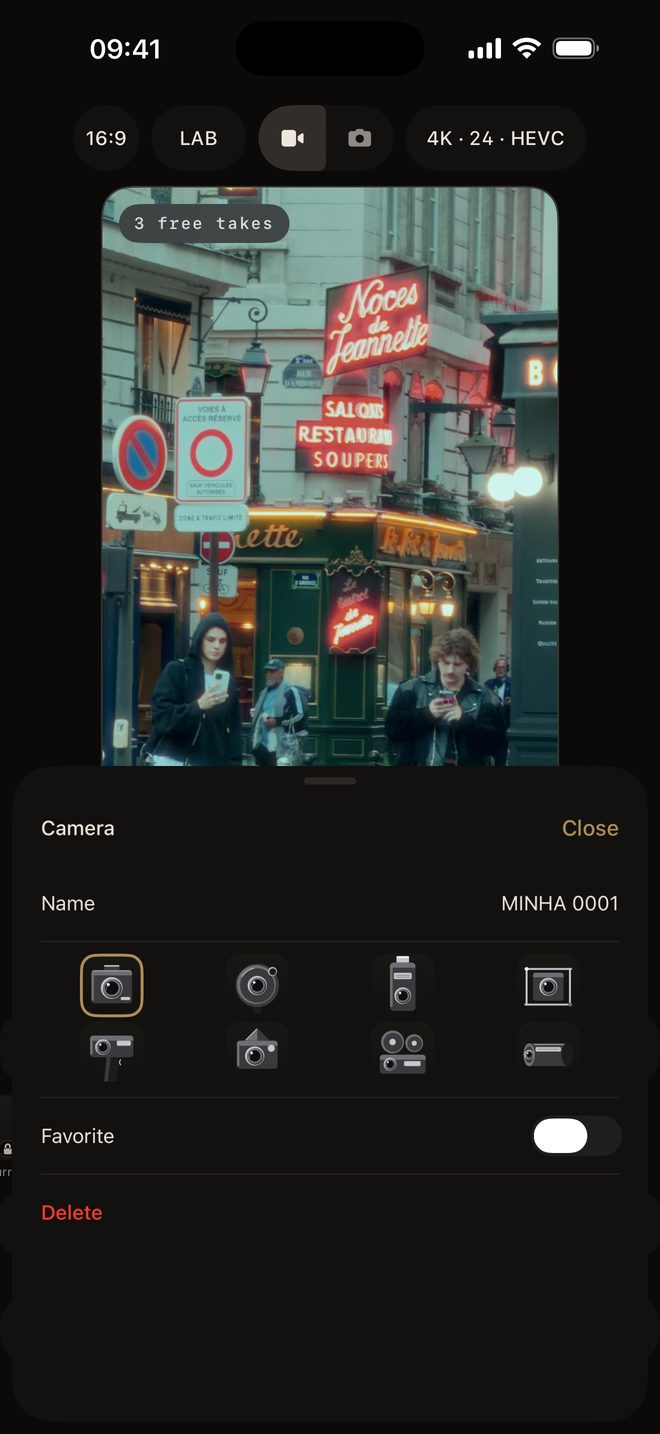Select the twin-reel film projector camera icon
This screenshot has width=660, height=1434.
(x=403, y=1052)
